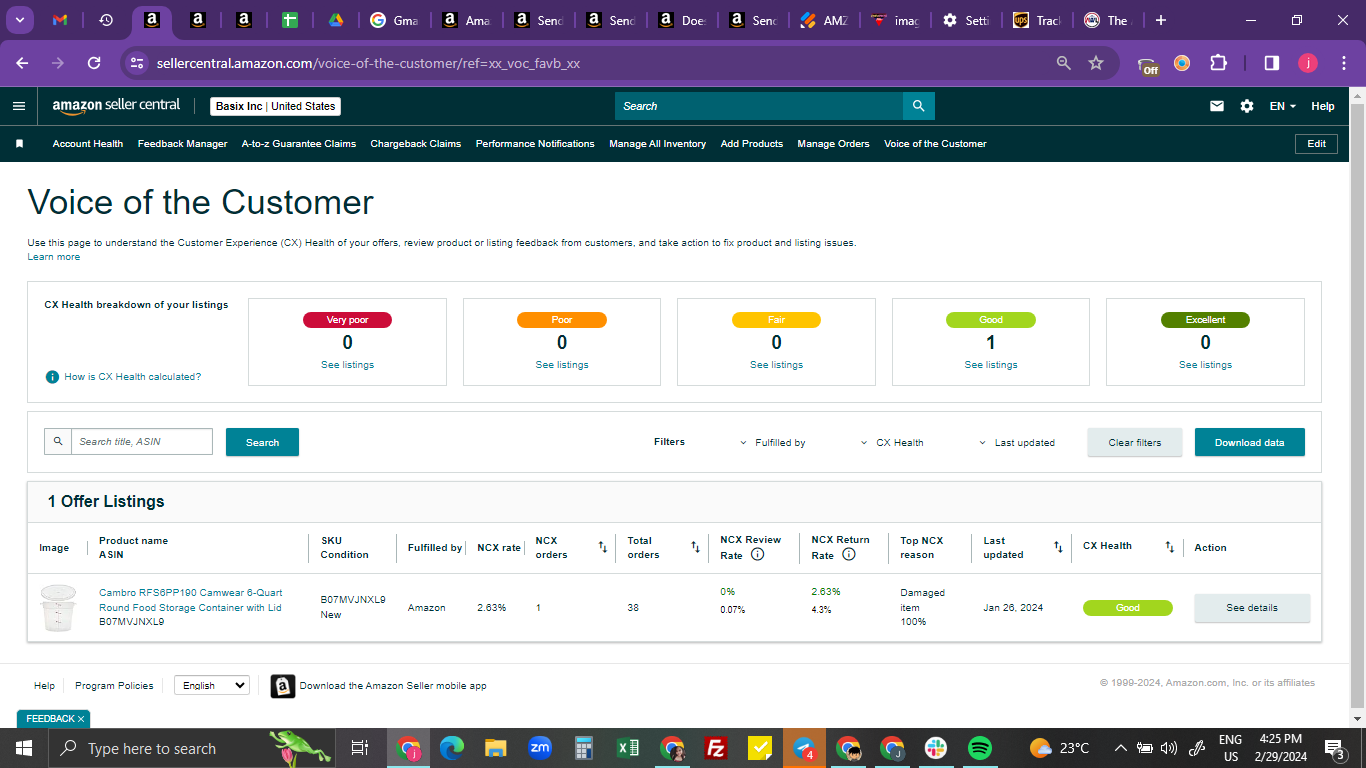Viewport: 1366px width, 768px height.
Task: Open the Chrome extensions puzzle icon
Action: click(1218, 63)
